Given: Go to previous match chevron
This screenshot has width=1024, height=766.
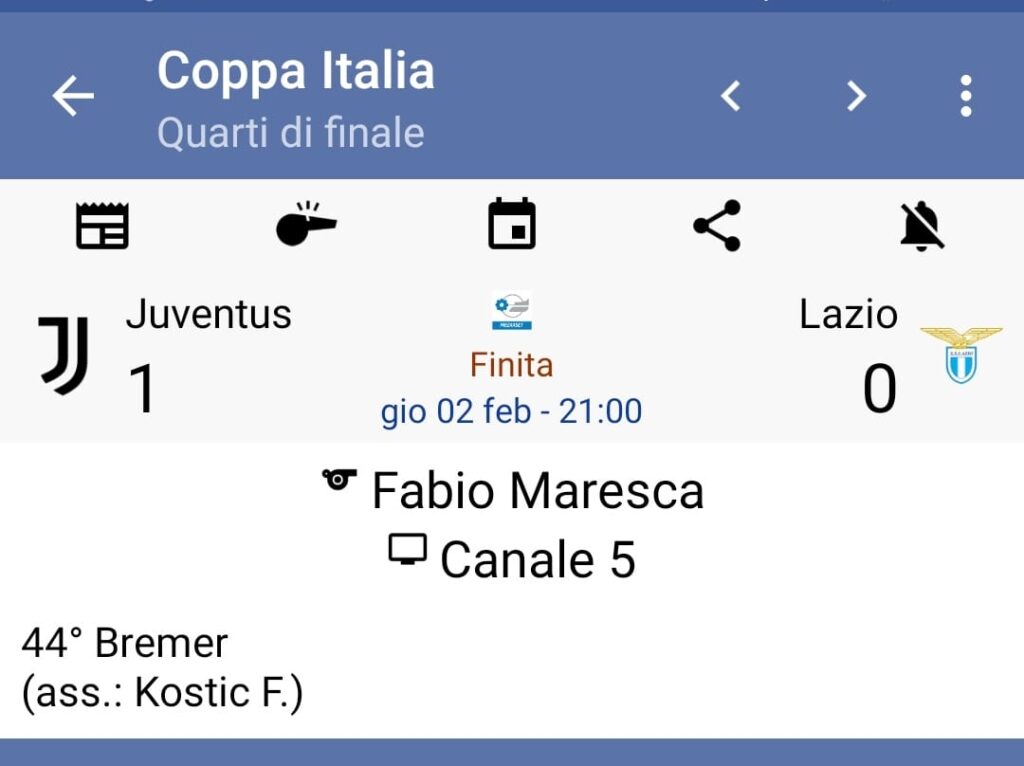Looking at the screenshot, I should 732,97.
